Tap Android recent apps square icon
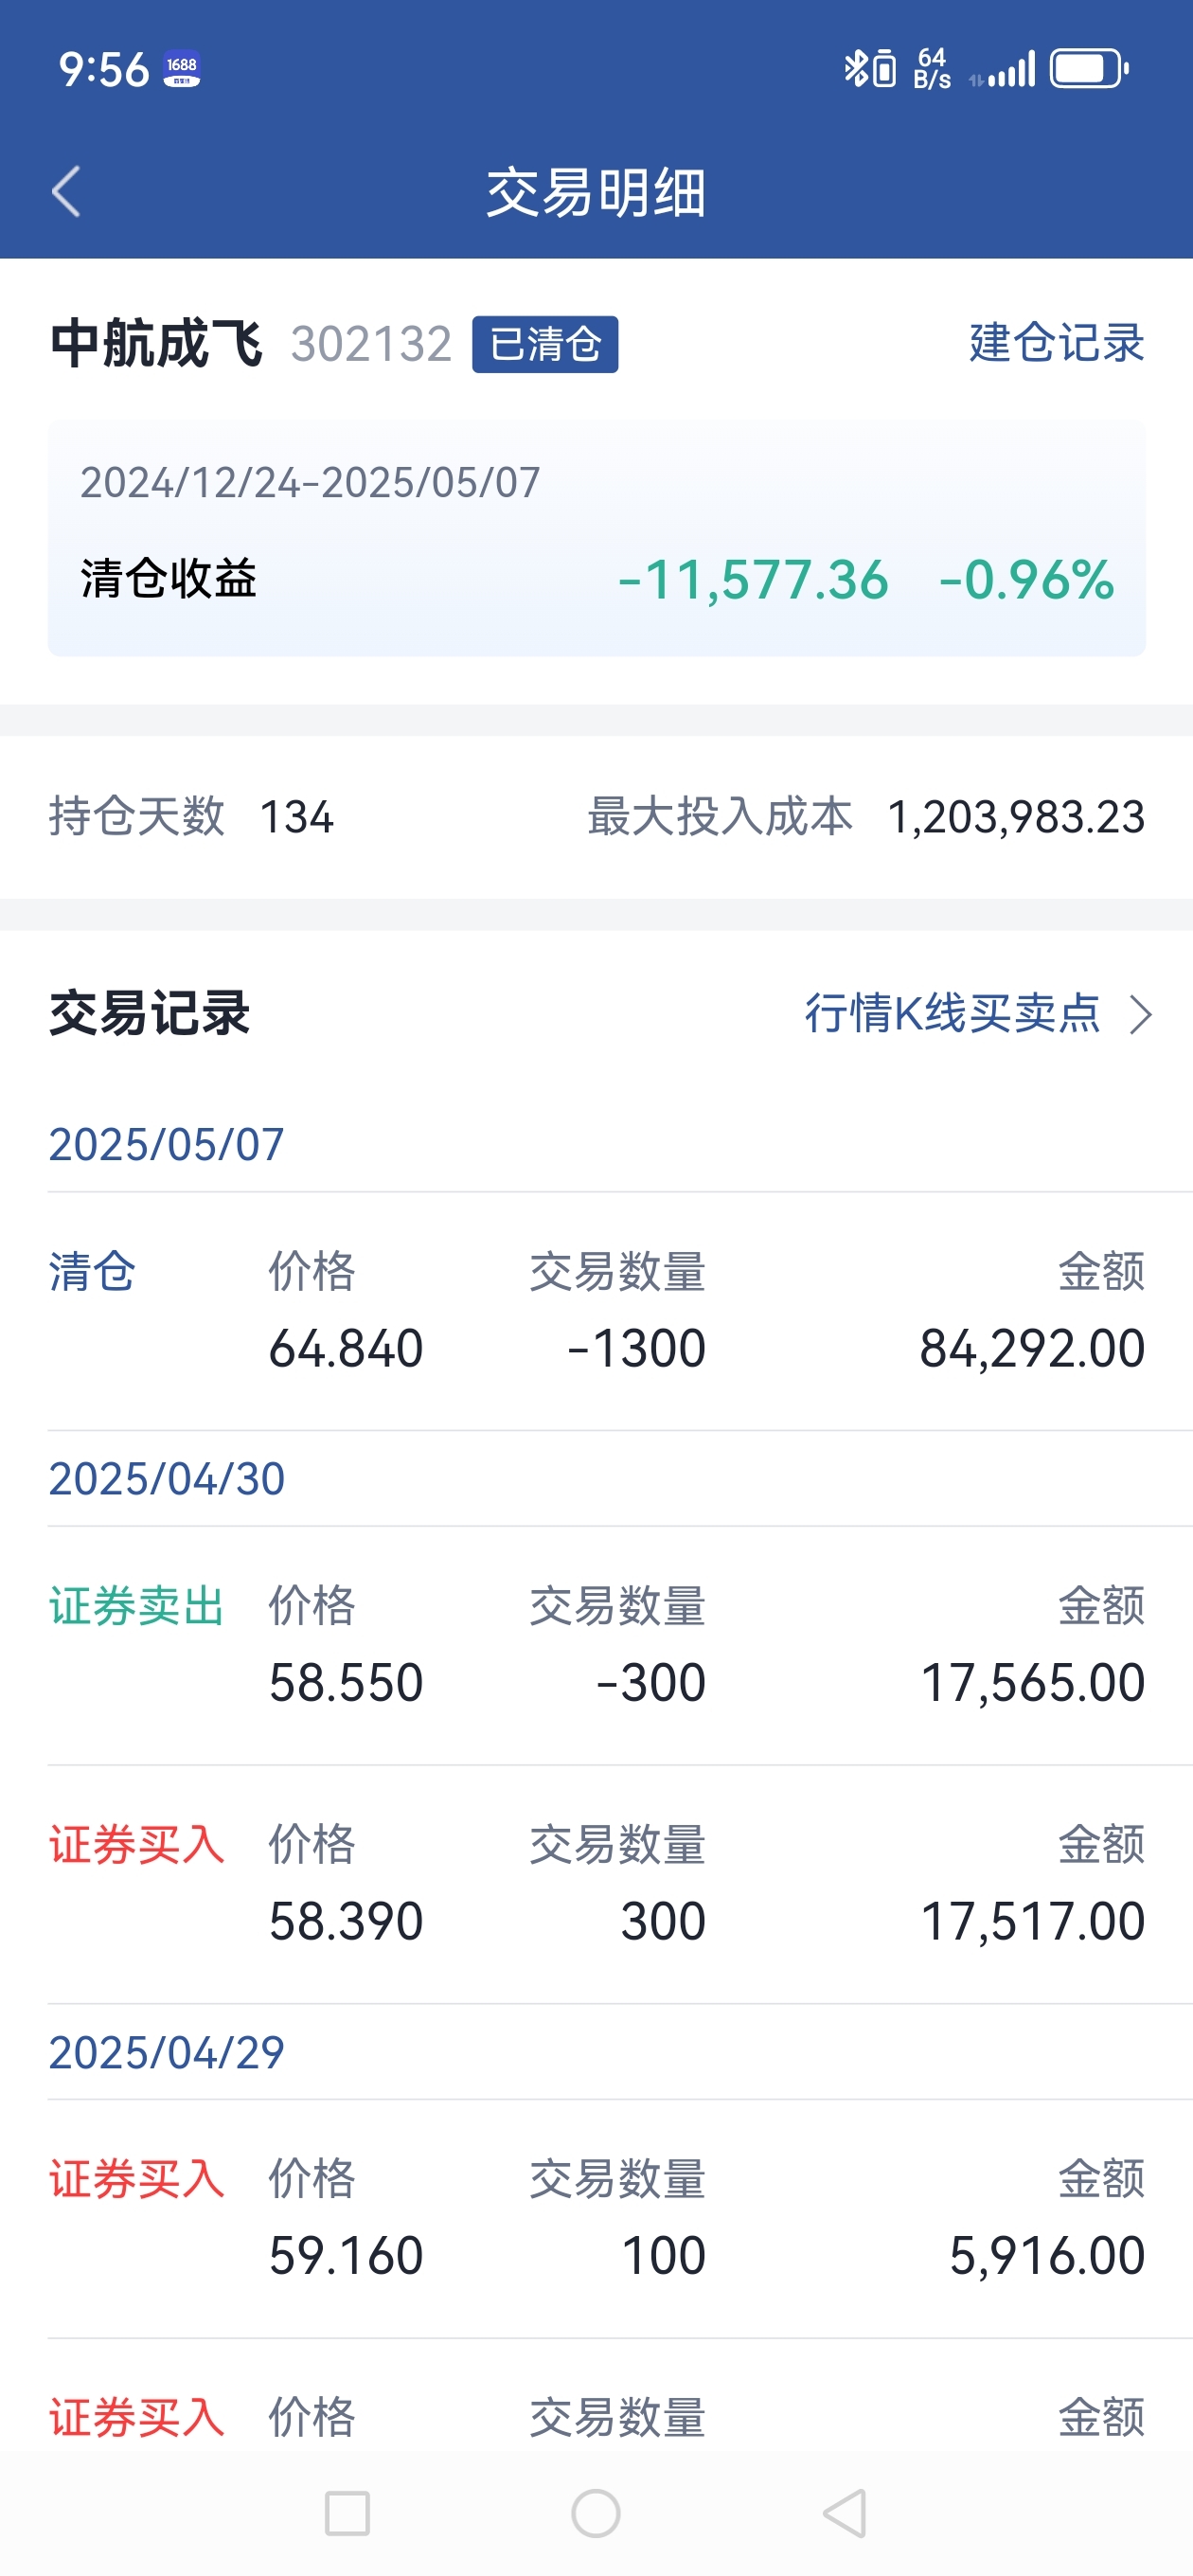Screen dimensions: 1193x2576 point(347,2513)
